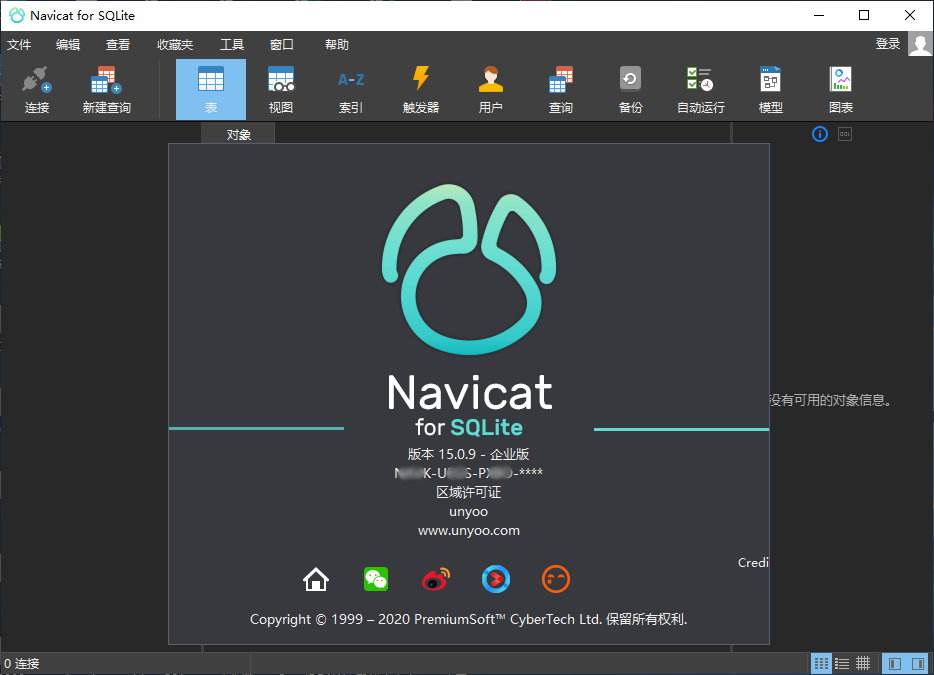Open the 查看 (View) menu

118,45
